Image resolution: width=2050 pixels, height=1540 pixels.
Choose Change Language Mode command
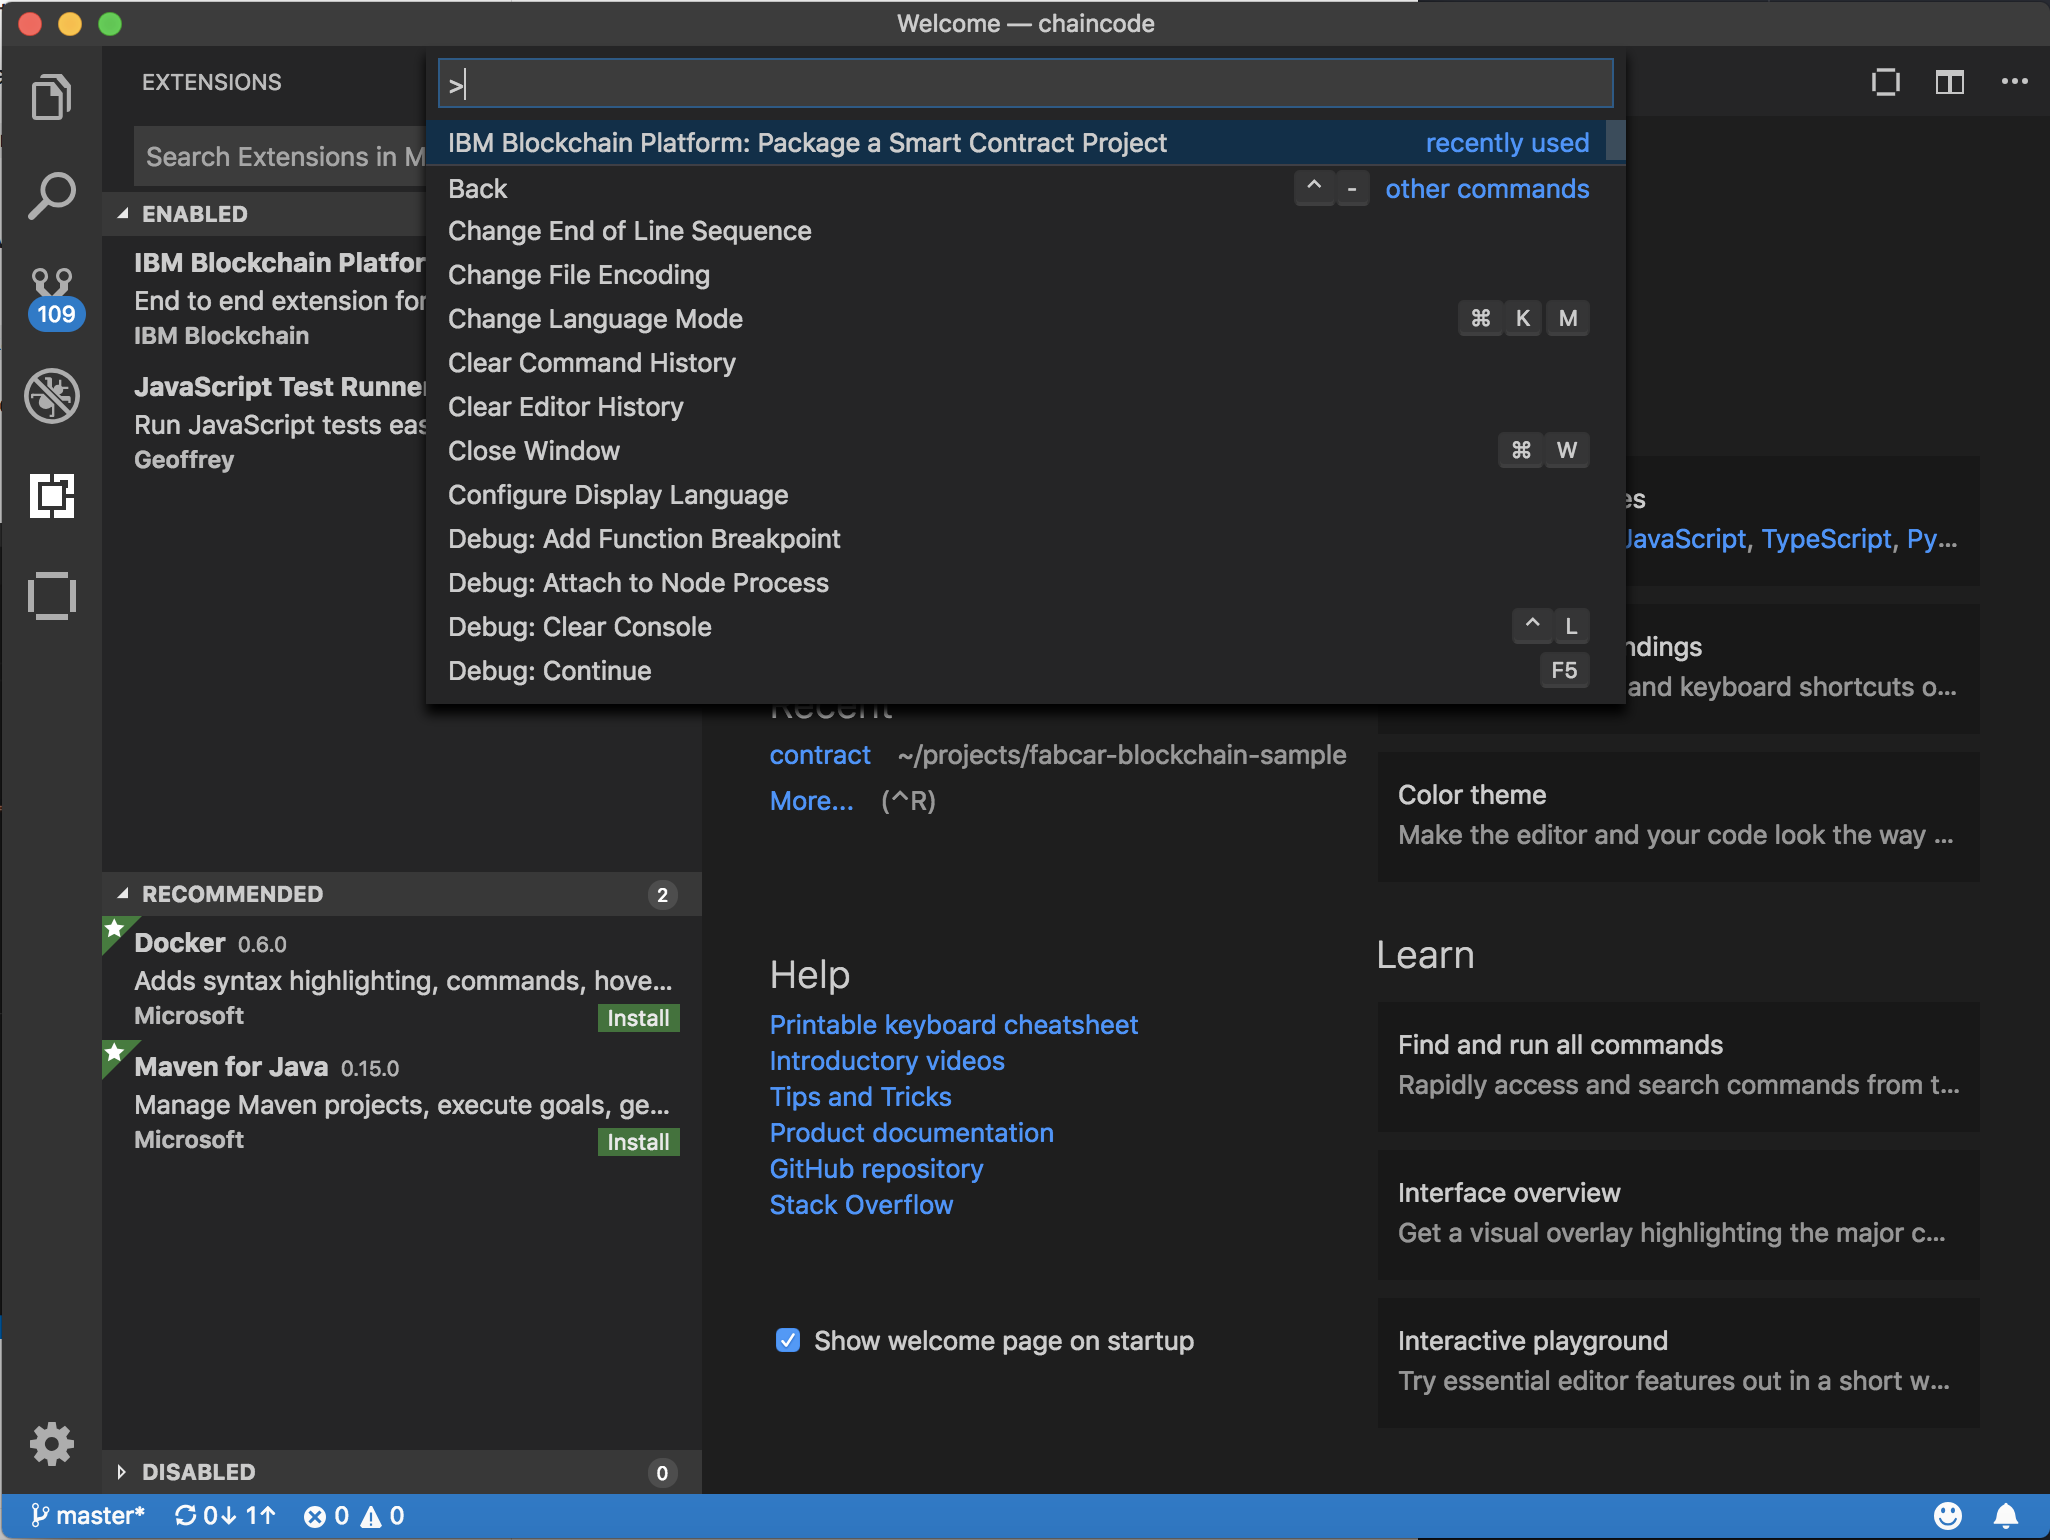point(595,319)
